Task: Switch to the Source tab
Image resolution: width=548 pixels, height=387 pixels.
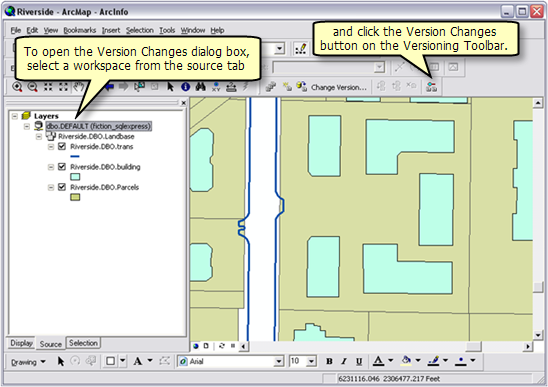Action: click(x=51, y=344)
